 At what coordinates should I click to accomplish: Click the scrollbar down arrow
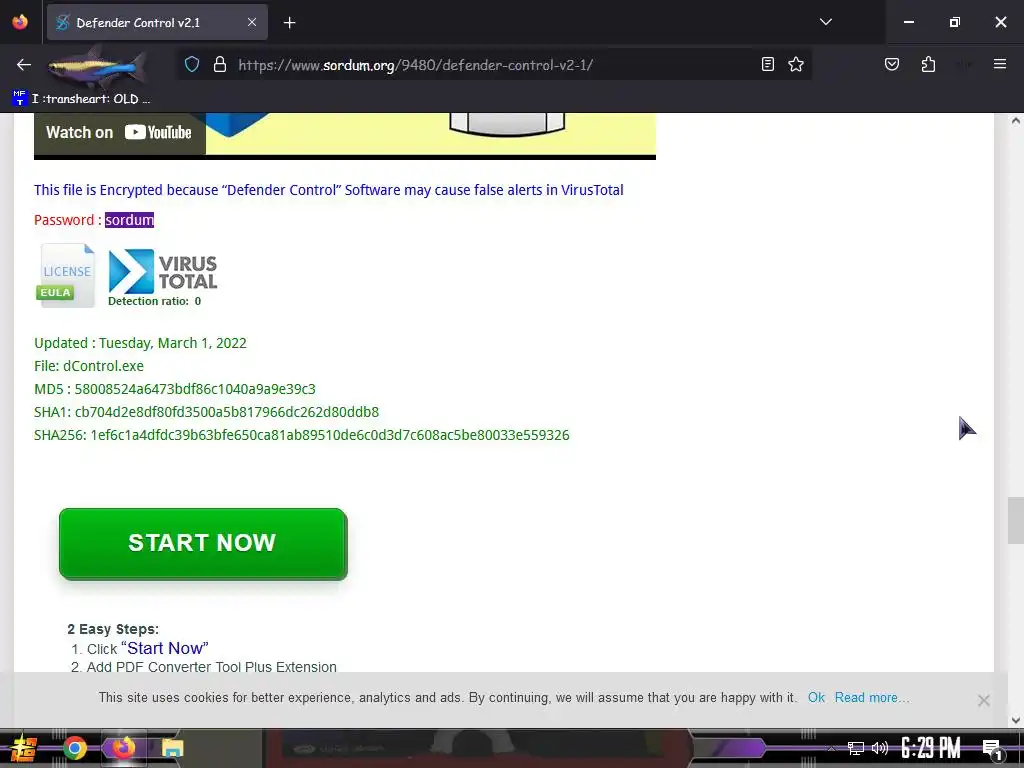pos(1015,720)
